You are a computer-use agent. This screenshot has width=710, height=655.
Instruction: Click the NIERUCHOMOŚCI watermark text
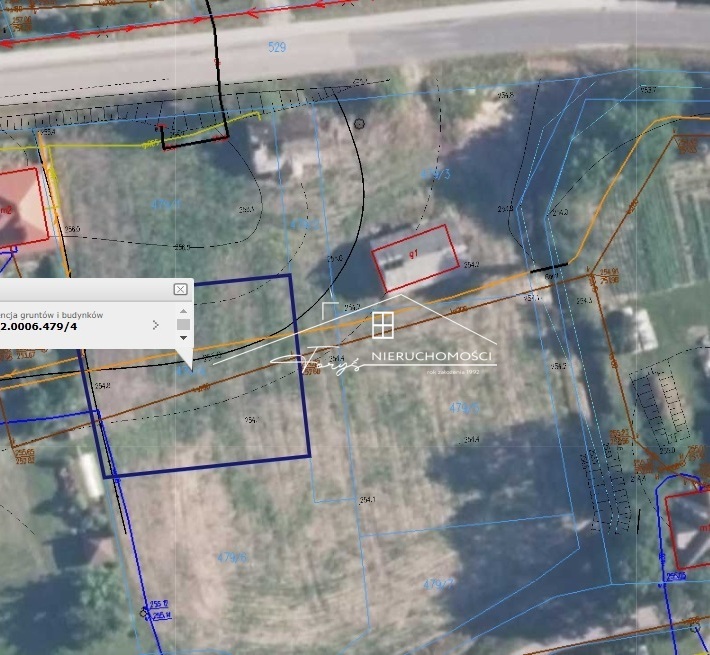click(x=431, y=357)
